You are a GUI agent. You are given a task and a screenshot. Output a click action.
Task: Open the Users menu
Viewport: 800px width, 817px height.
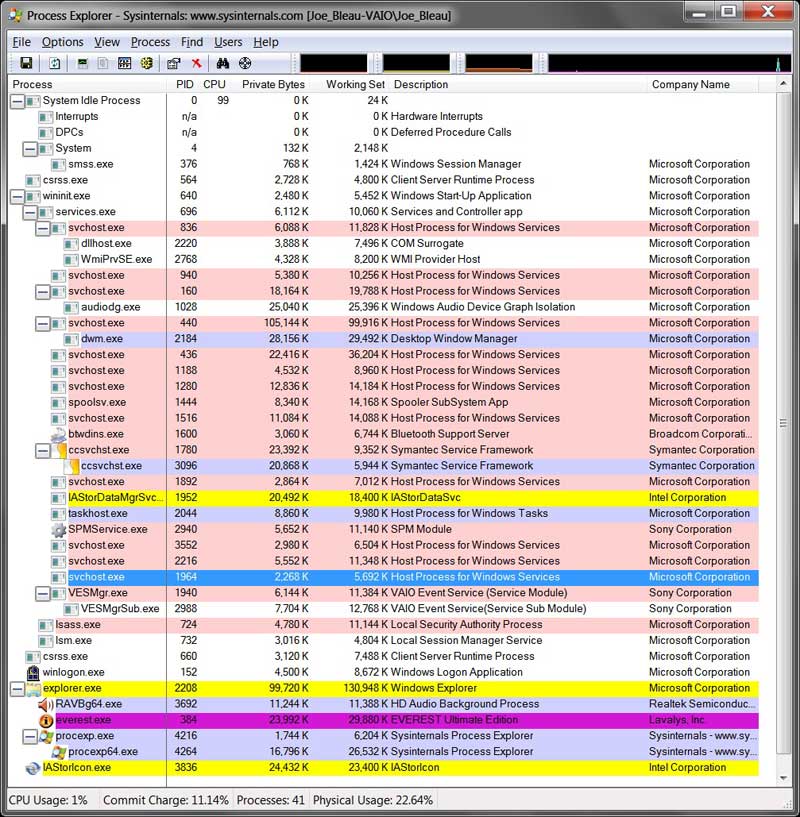tap(228, 42)
